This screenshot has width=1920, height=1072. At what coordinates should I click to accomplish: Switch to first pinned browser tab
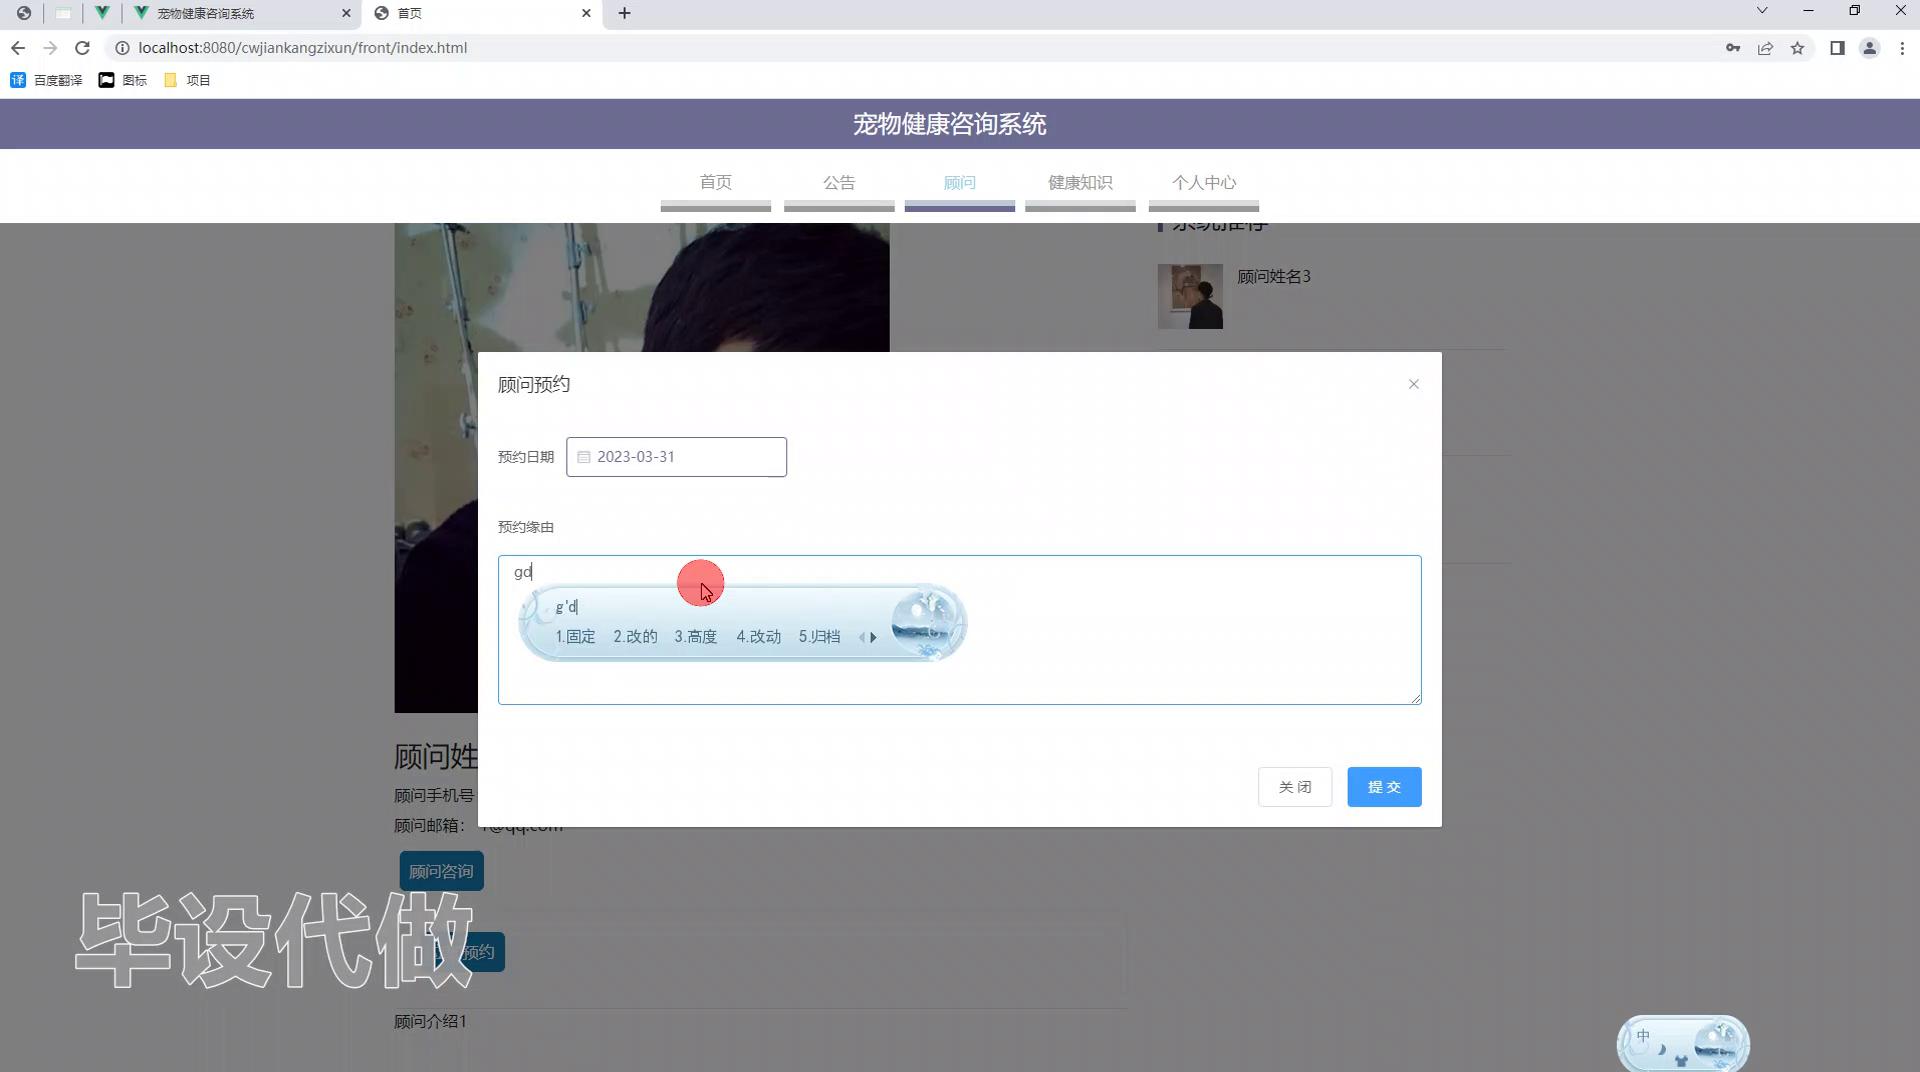pyautogui.click(x=24, y=13)
